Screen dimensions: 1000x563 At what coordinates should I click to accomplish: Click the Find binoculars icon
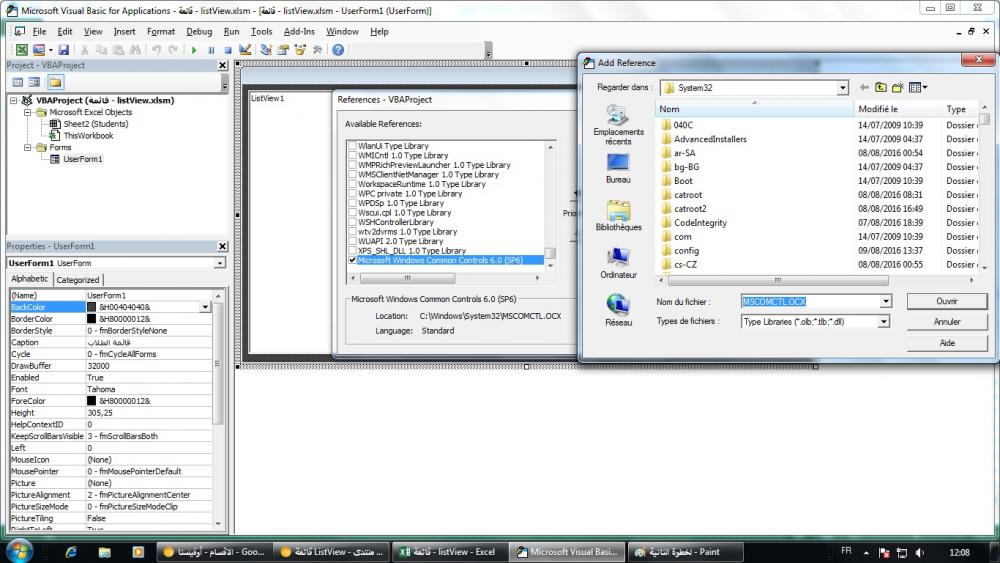135,50
